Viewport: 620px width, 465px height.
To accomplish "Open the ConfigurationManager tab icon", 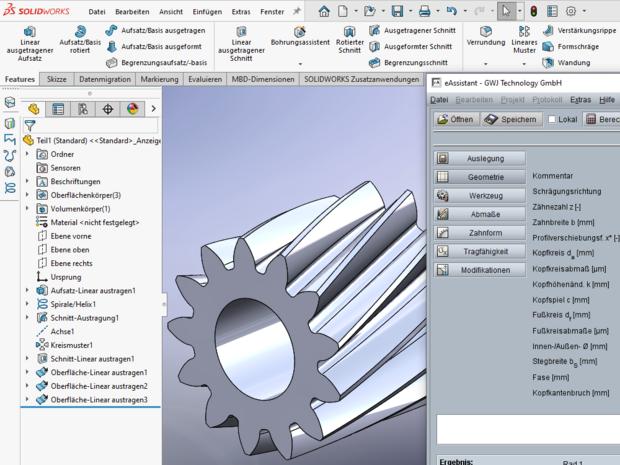I will click(x=83, y=109).
